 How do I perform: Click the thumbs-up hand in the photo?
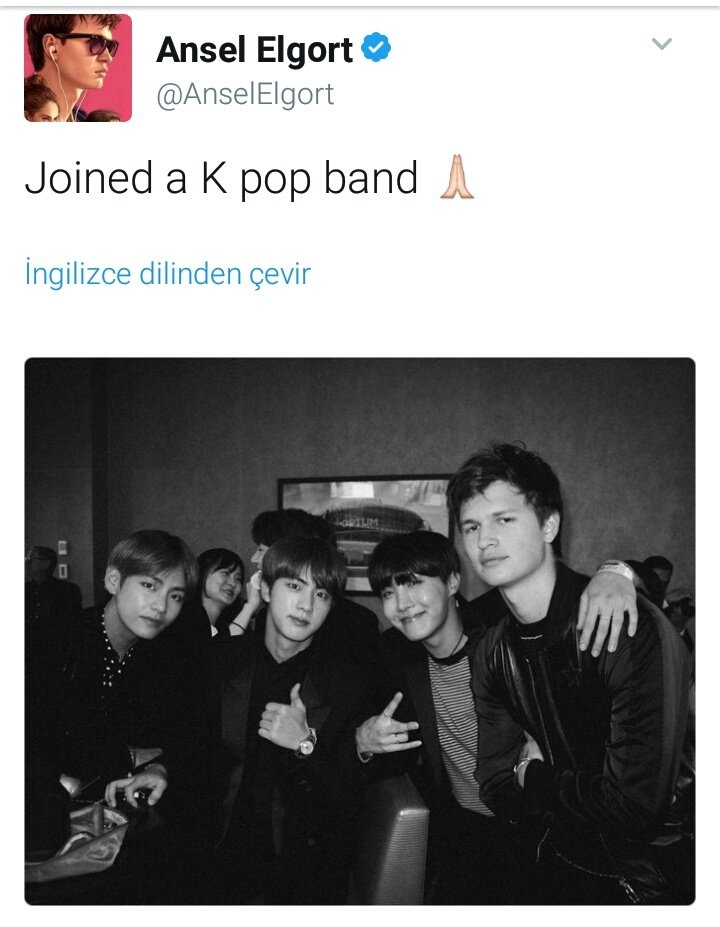coord(285,716)
